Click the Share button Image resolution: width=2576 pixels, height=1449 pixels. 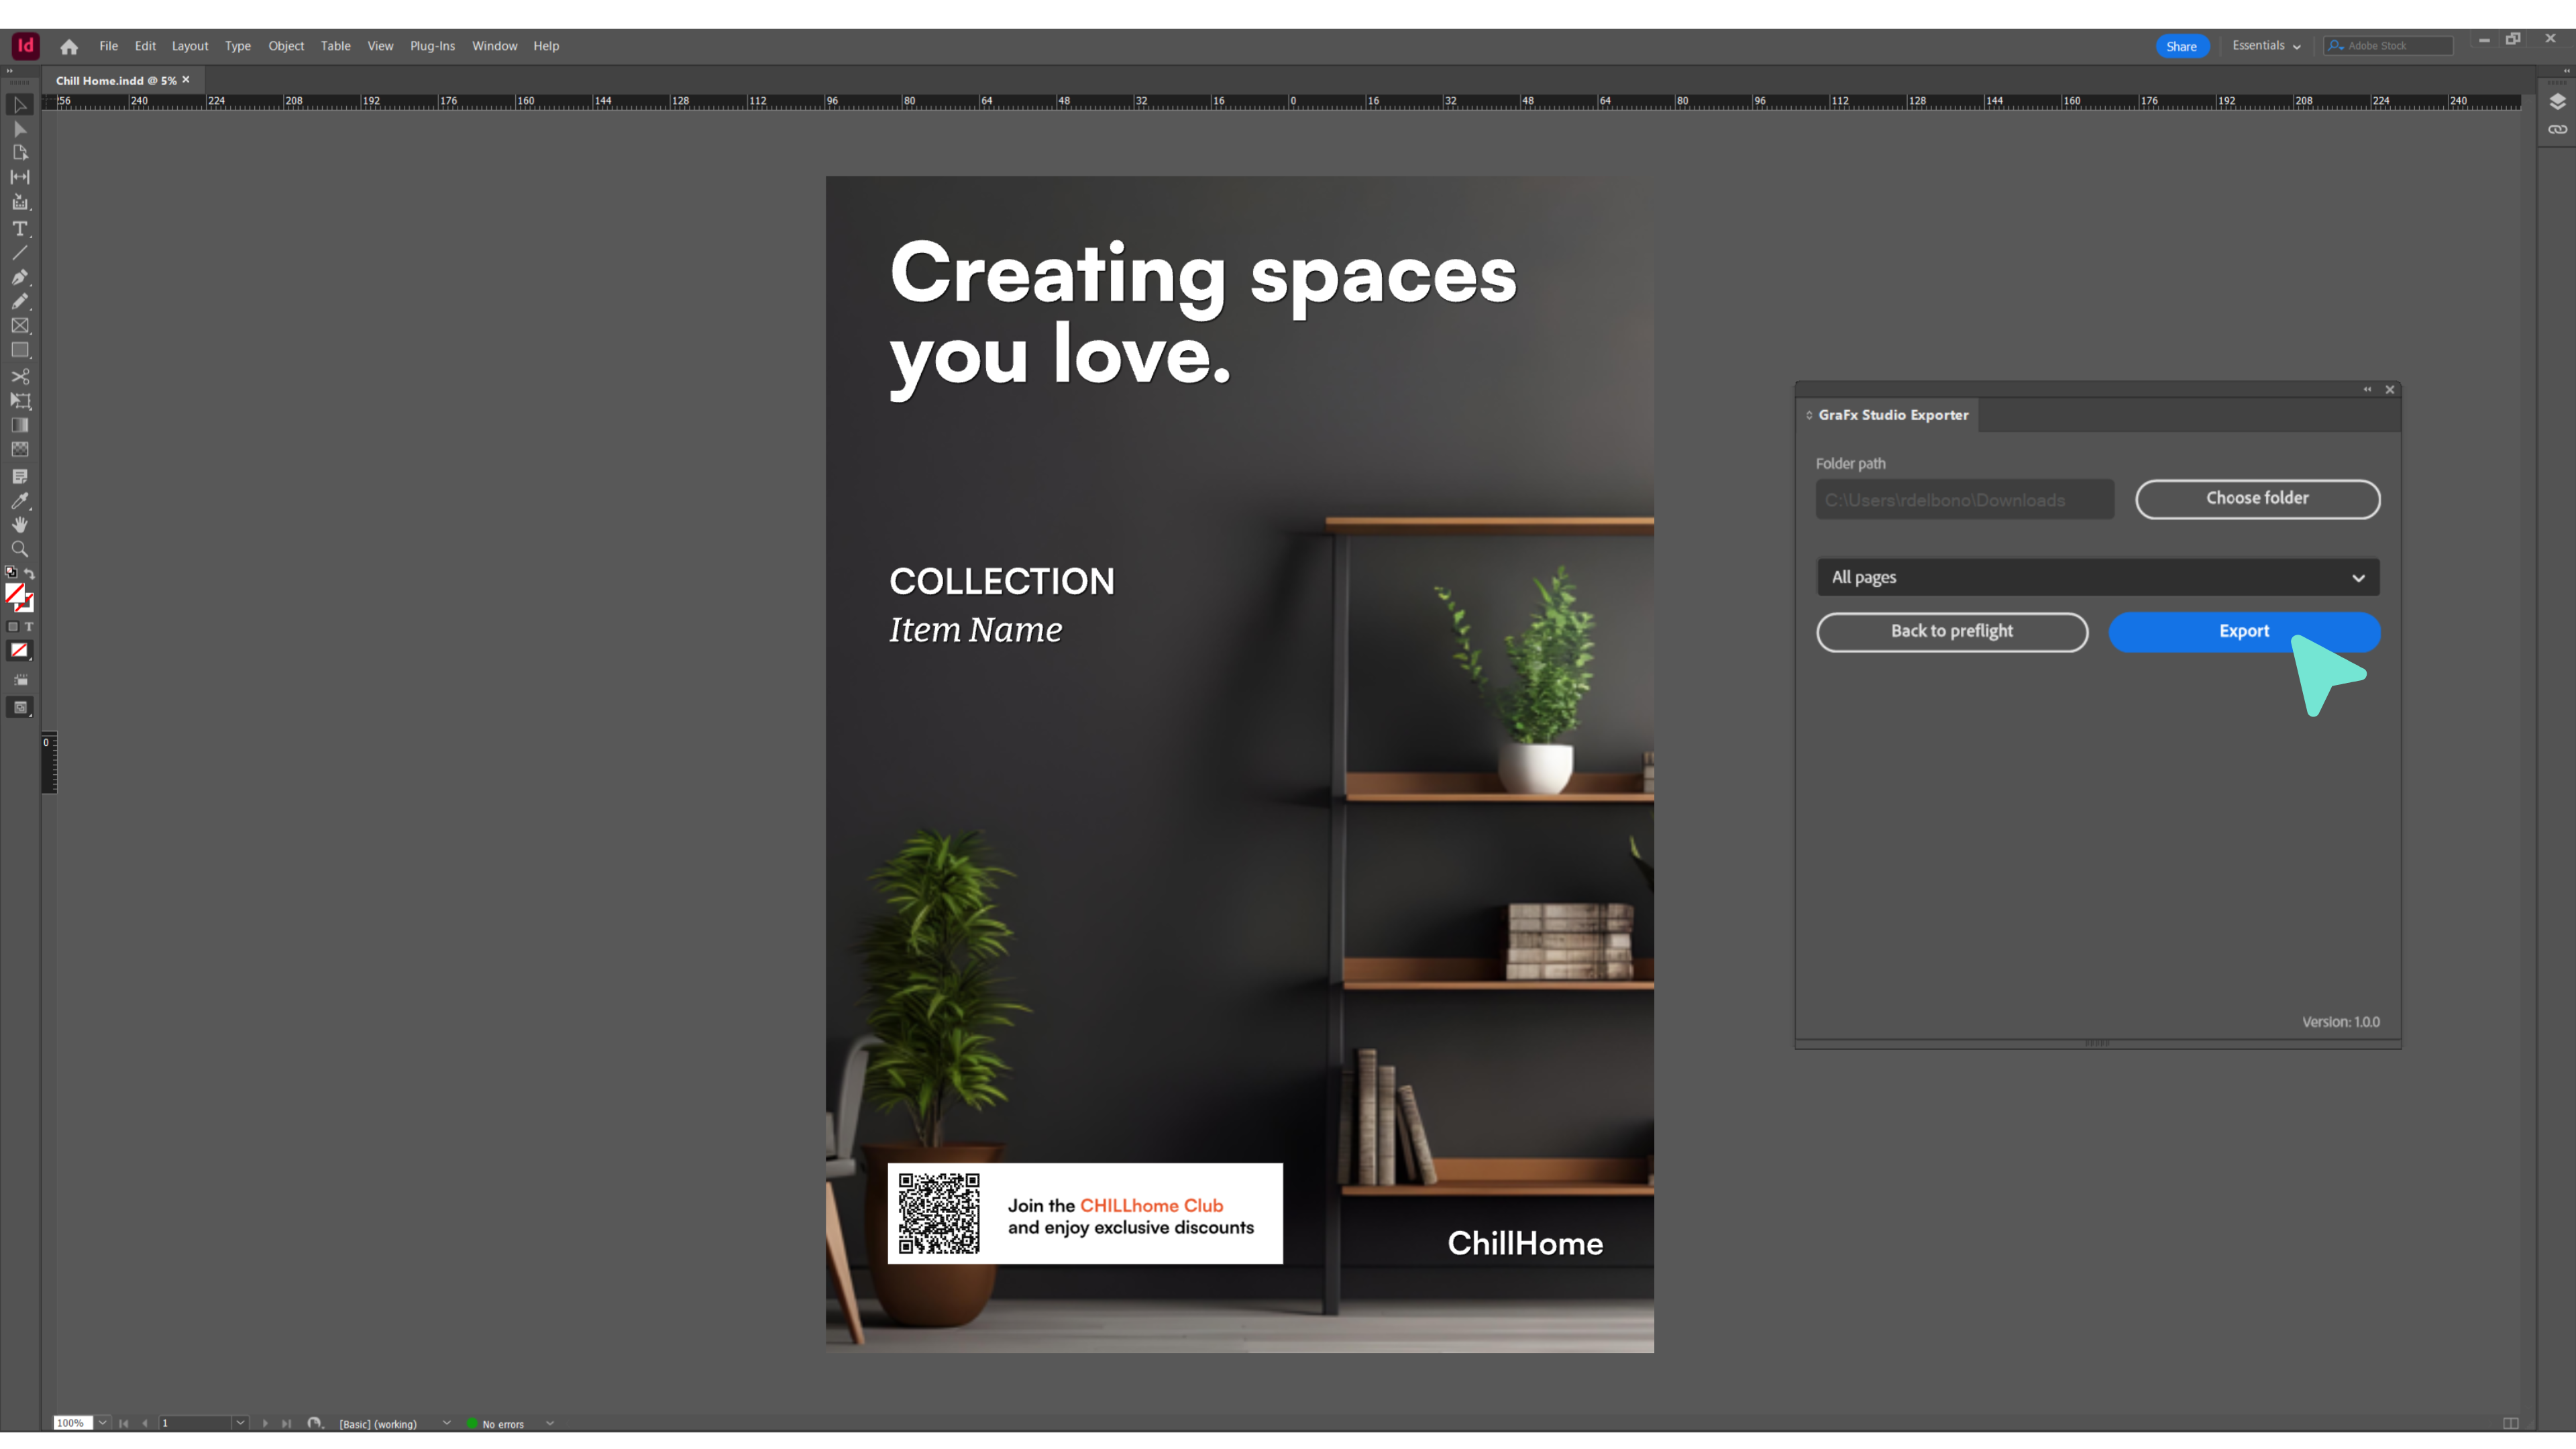[2181, 46]
